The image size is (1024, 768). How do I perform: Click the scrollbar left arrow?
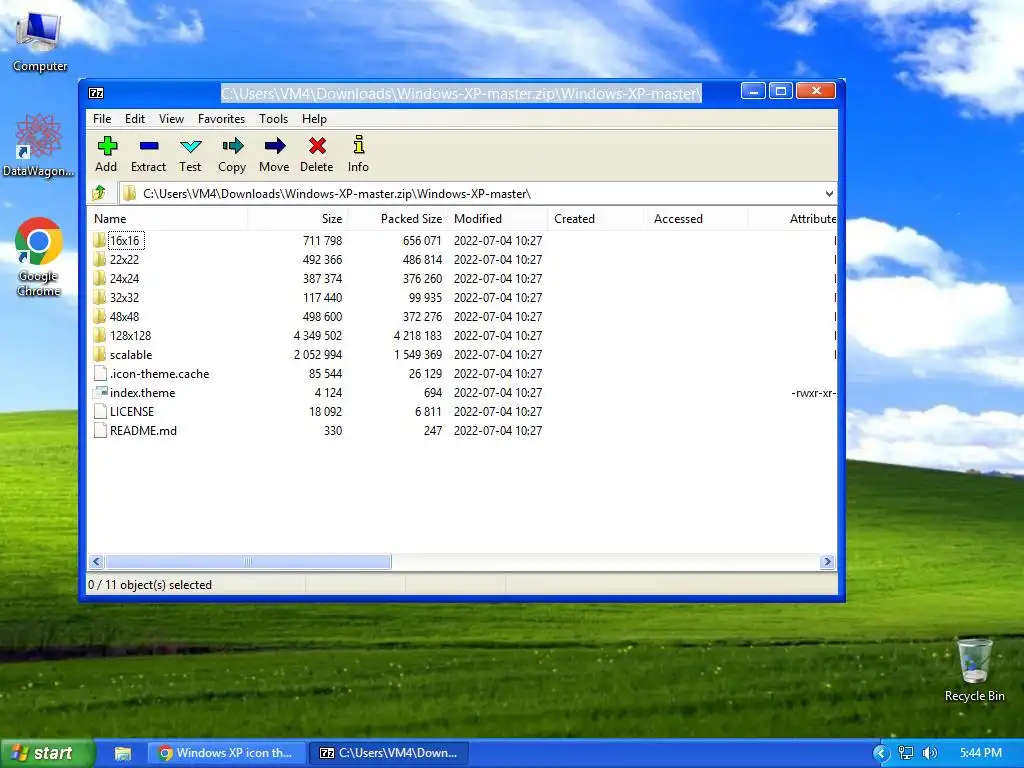pyautogui.click(x=97, y=562)
